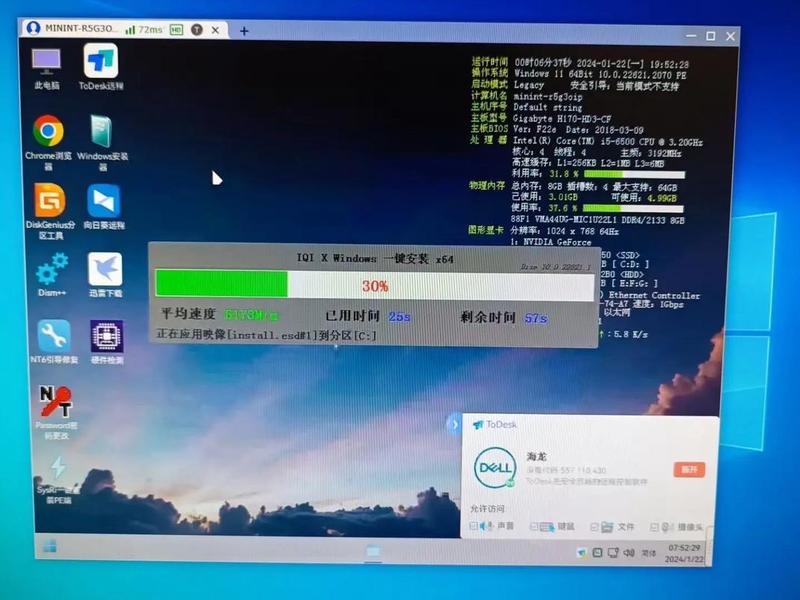The height and width of the screenshot is (600, 800).
Task: Click the memory 使用率 37.6% bar
Action: point(633,208)
